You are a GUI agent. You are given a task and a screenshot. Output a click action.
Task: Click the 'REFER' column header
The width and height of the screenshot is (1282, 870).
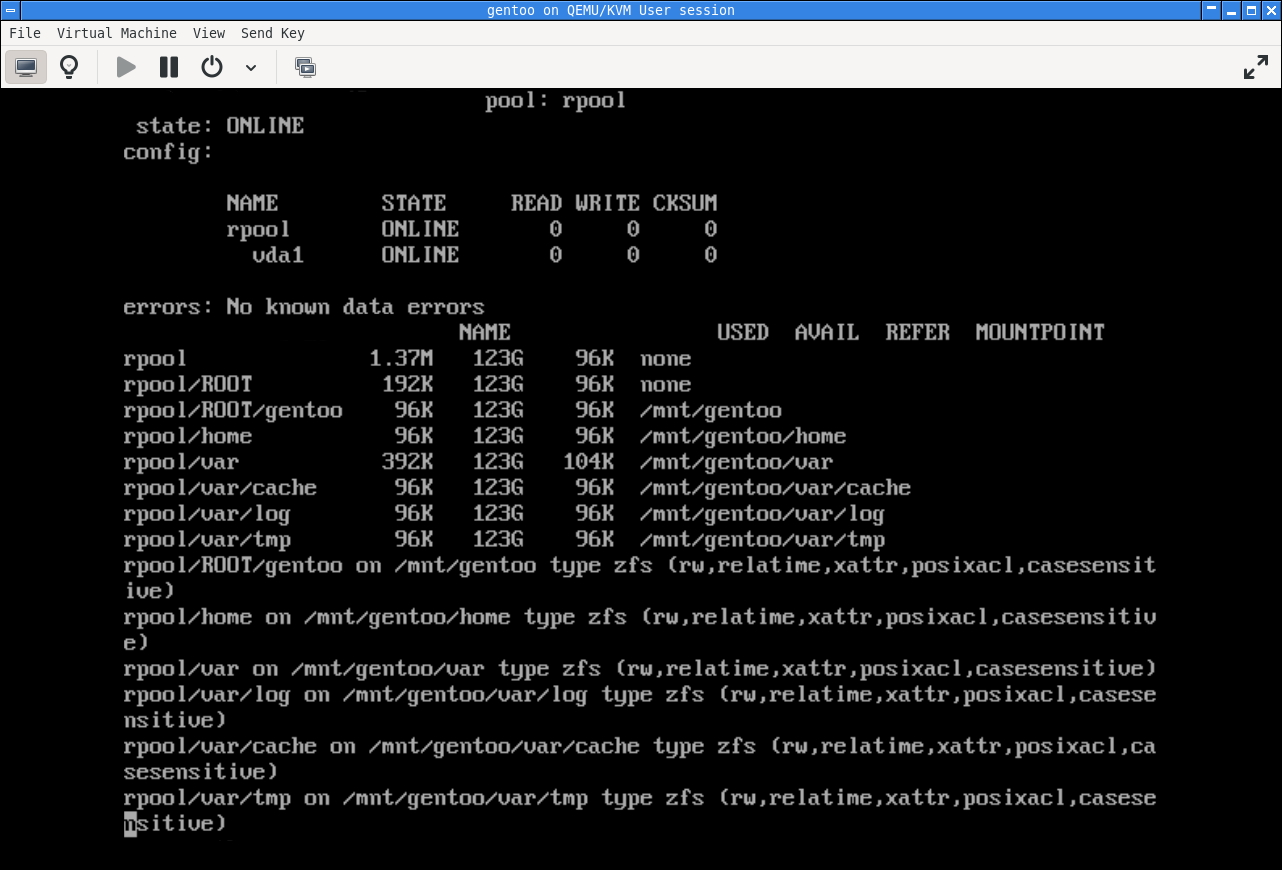pyautogui.click(x=918, y=333)
